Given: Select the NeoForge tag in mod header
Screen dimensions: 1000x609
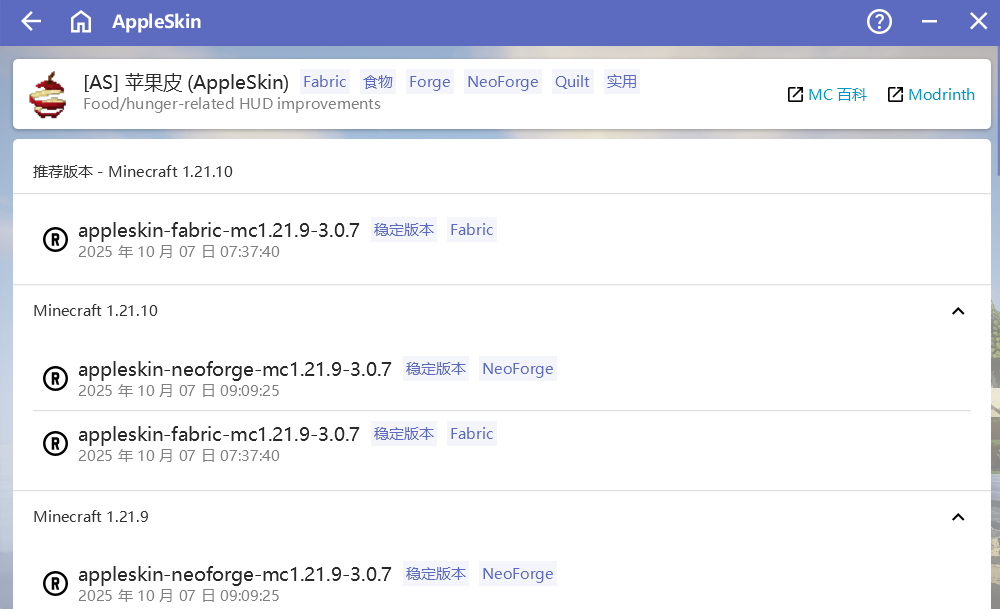Looking at the screenshot, I should click(x=502, y=82).
